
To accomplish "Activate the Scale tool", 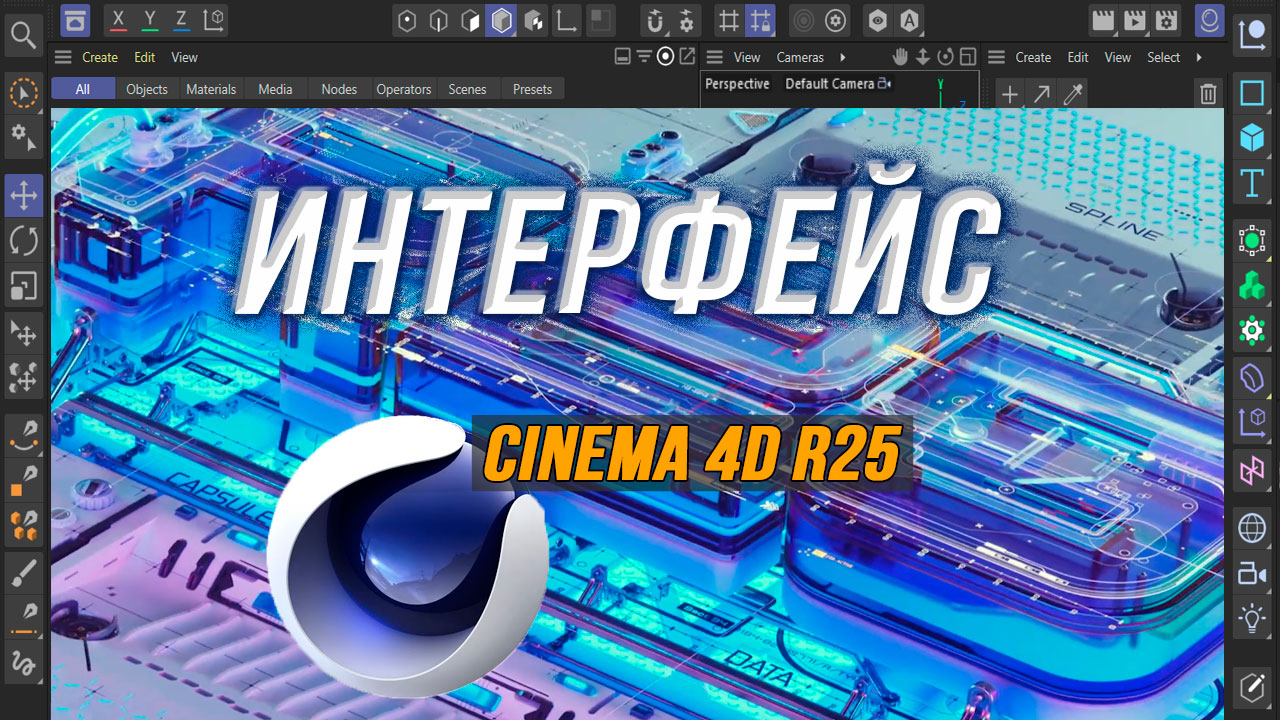I will [23, 286].
